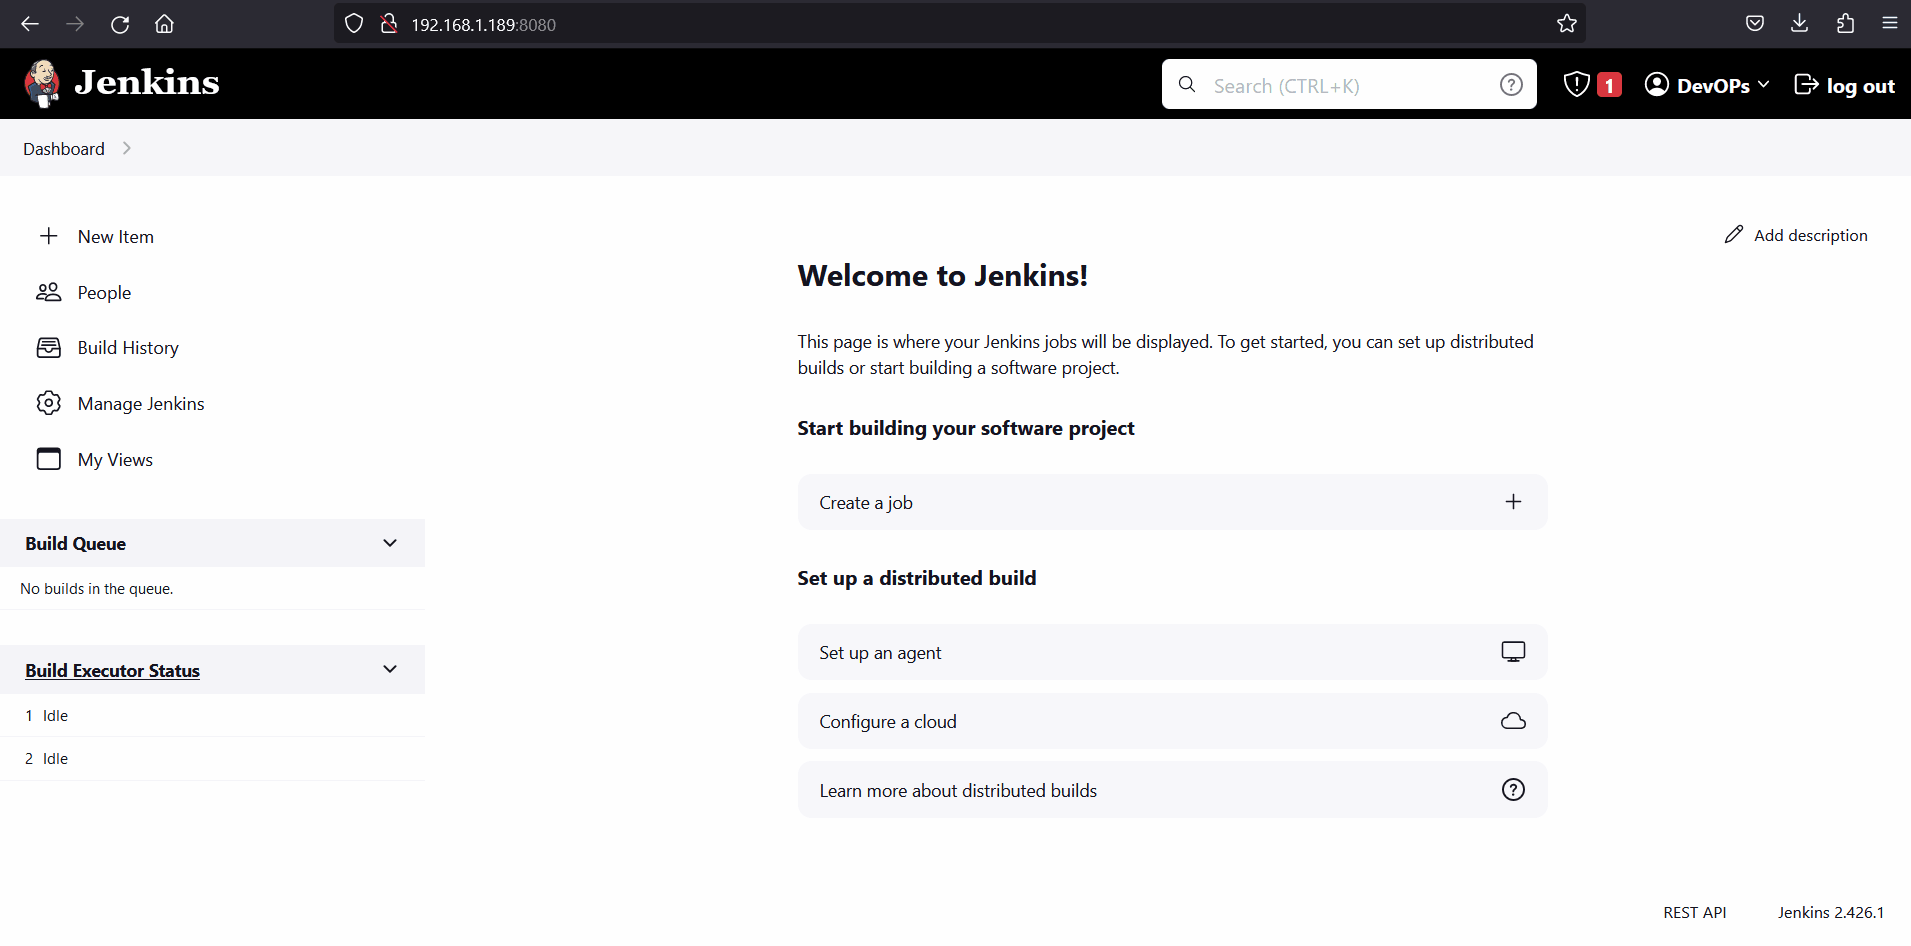Click Configure a cloud
The height and width of the screenshot is (946, 1911).
pyautogui.click(x=1172, y=721)
